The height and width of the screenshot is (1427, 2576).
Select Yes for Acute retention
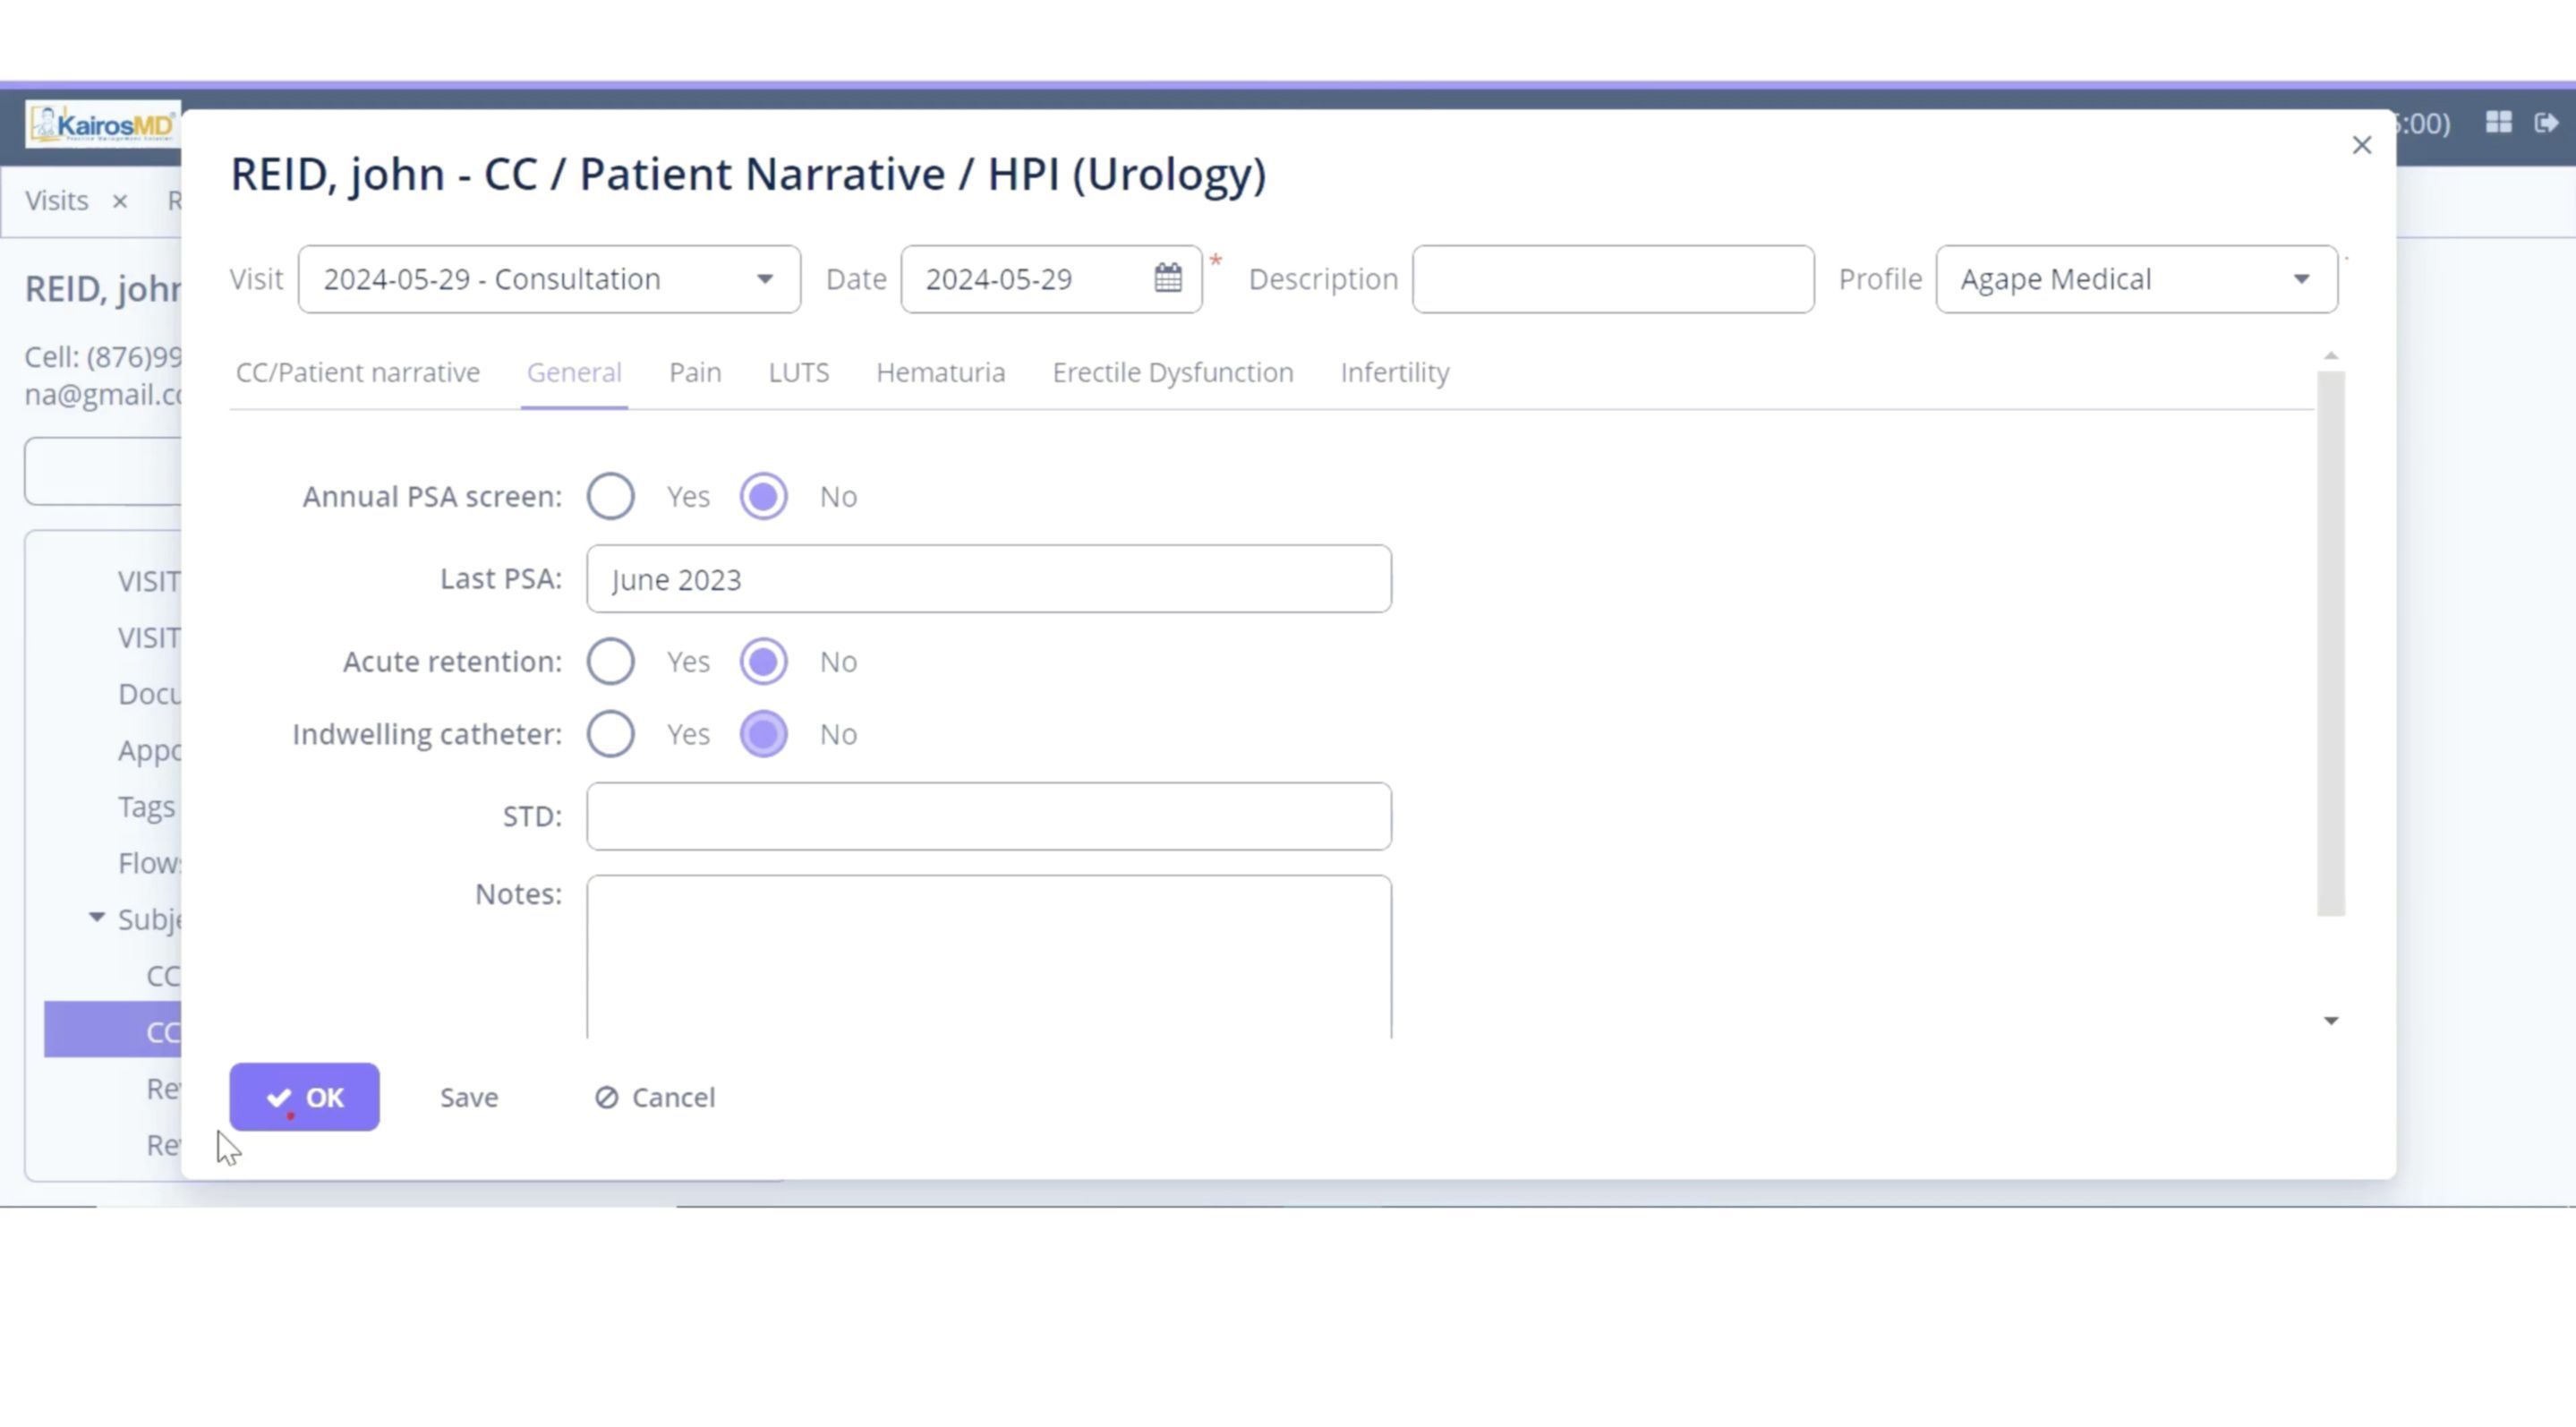click(x=610, y=662)
